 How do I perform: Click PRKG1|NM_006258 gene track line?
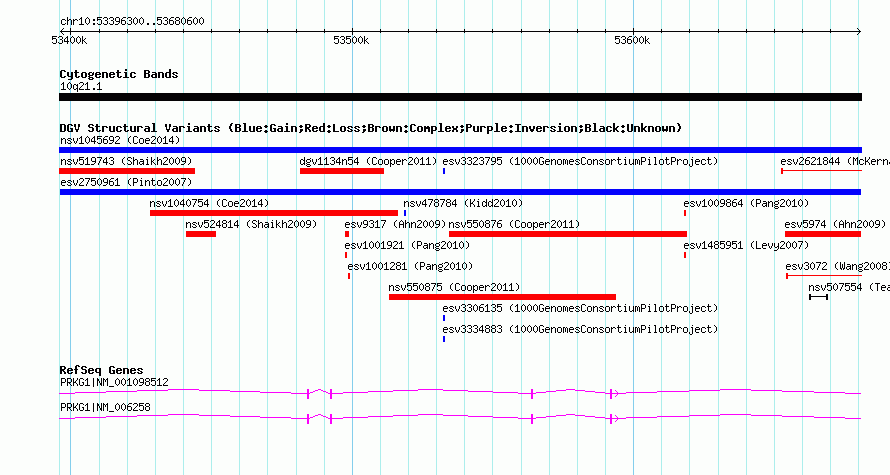(x=460, y=418)
